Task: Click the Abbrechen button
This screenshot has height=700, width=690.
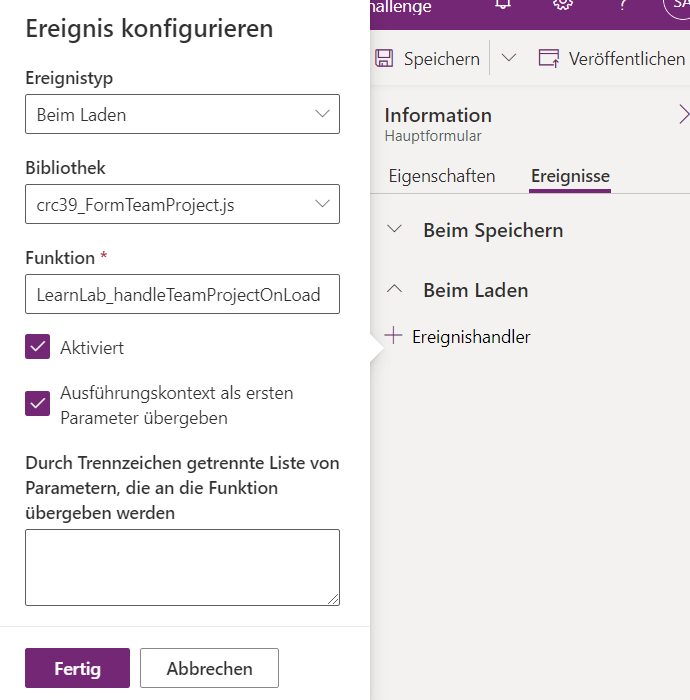Action: [209, 668]
